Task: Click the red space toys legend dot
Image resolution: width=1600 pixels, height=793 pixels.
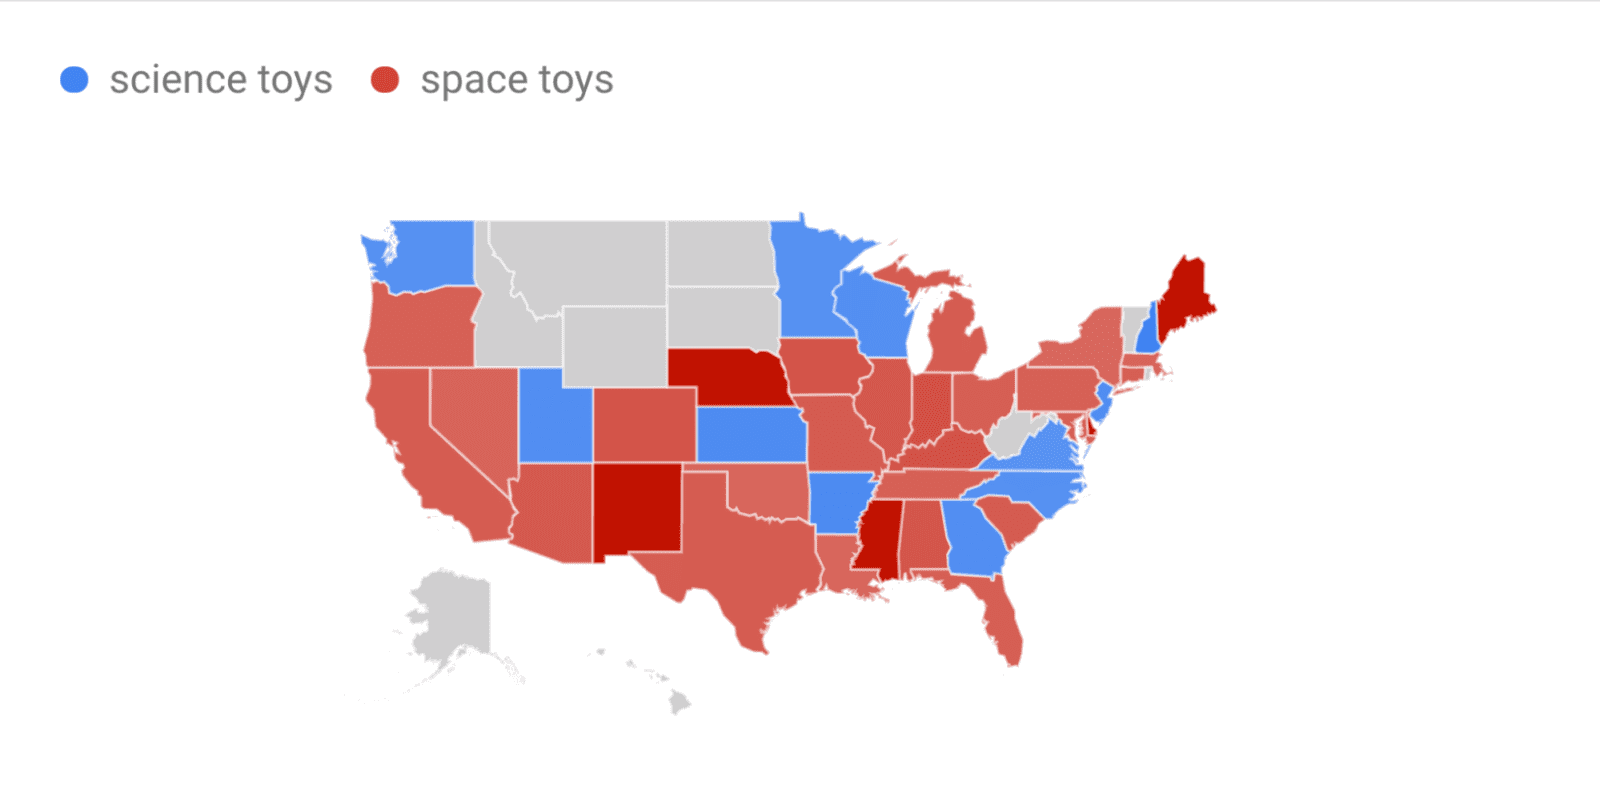Action: (385, 80)
